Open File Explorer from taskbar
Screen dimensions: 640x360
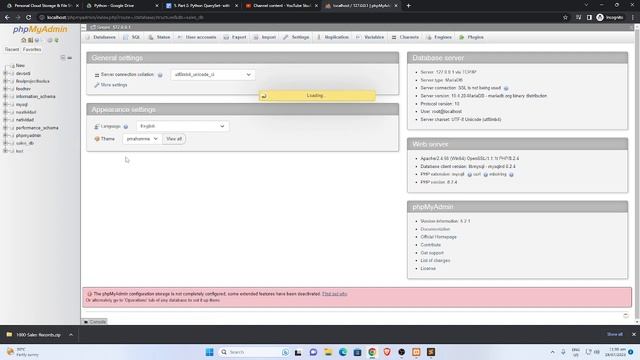(x=328, y=352)
